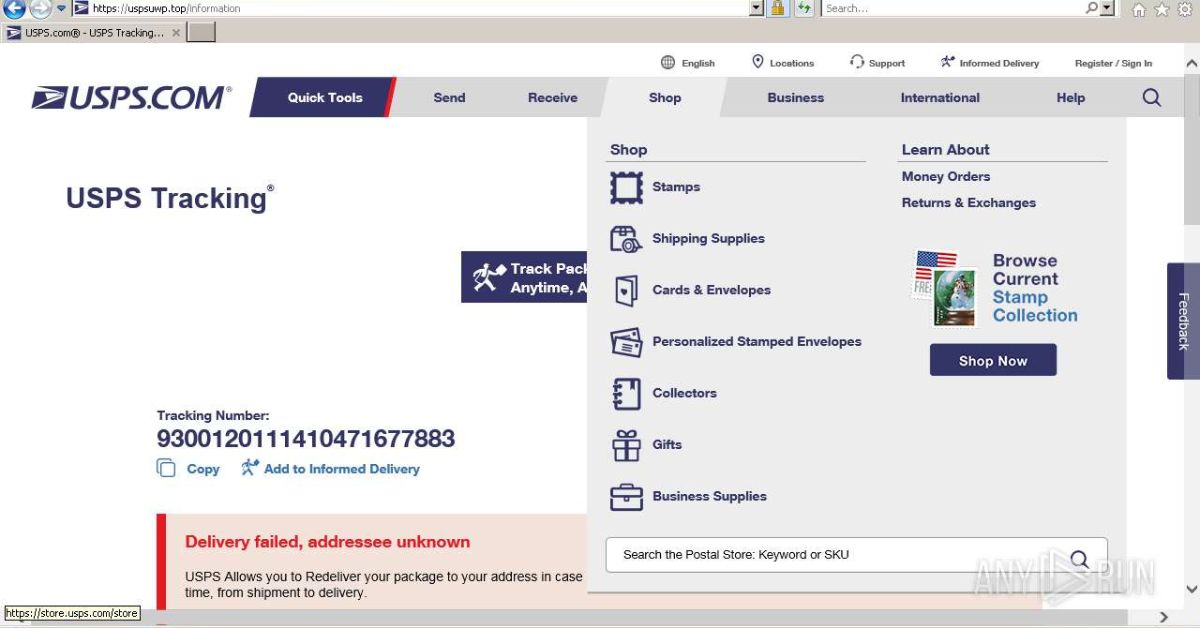The height and width of the screenshot is (628, 1200).
Task: Open the Feedback side tab
Action: click(1183, 321)
